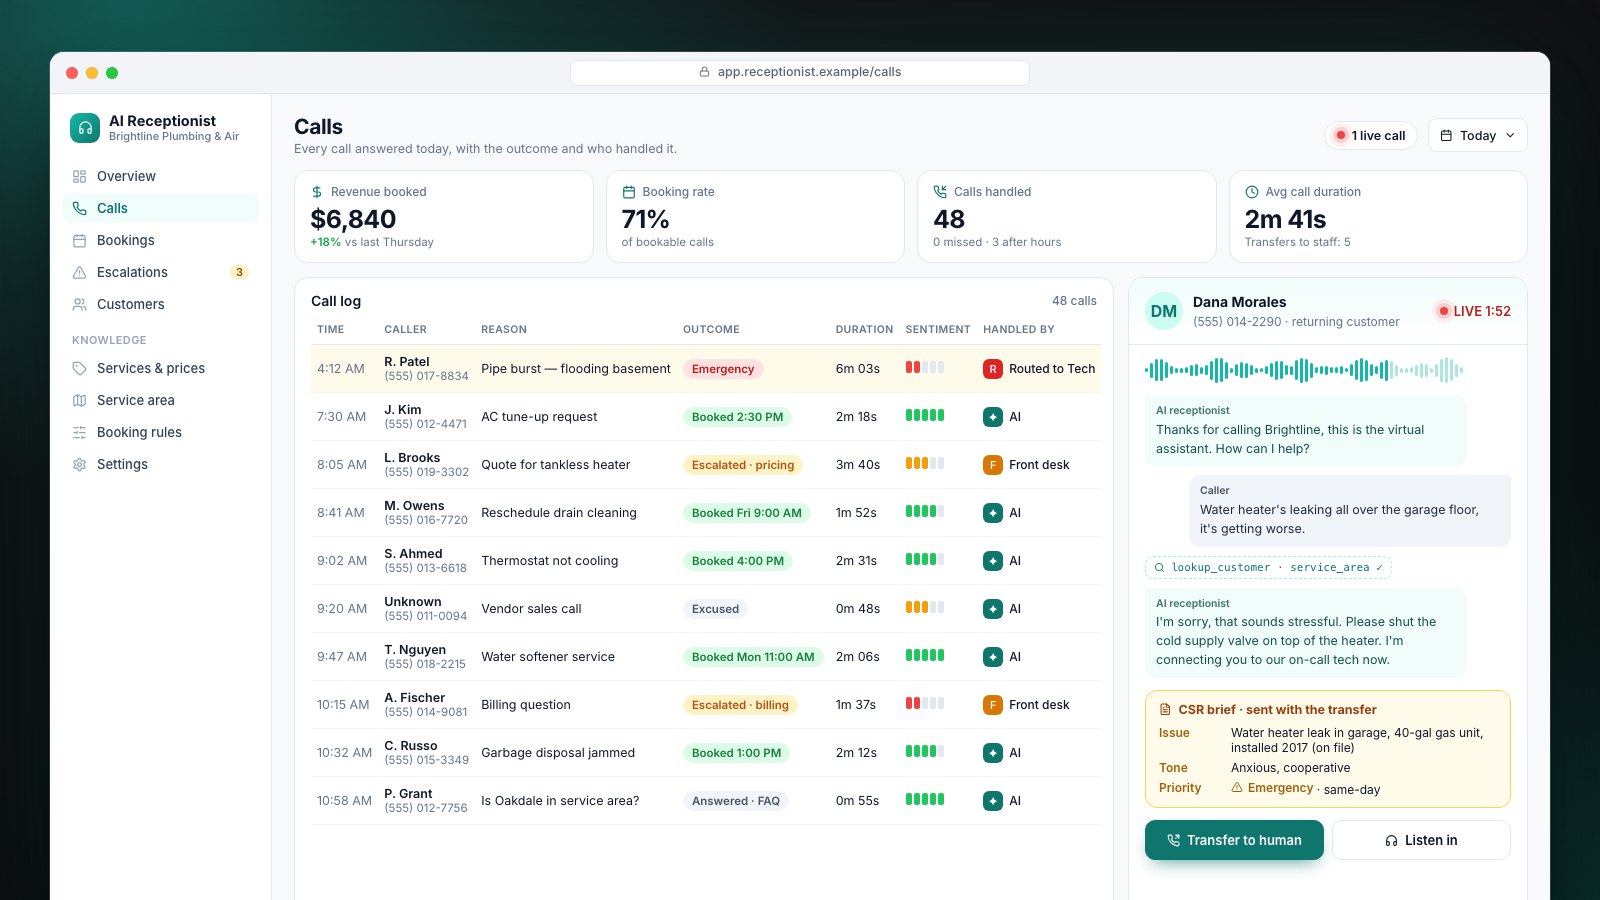Click the Escalated · billing tag
Screen dimensions: 1600x900
[x=740, y=705]
